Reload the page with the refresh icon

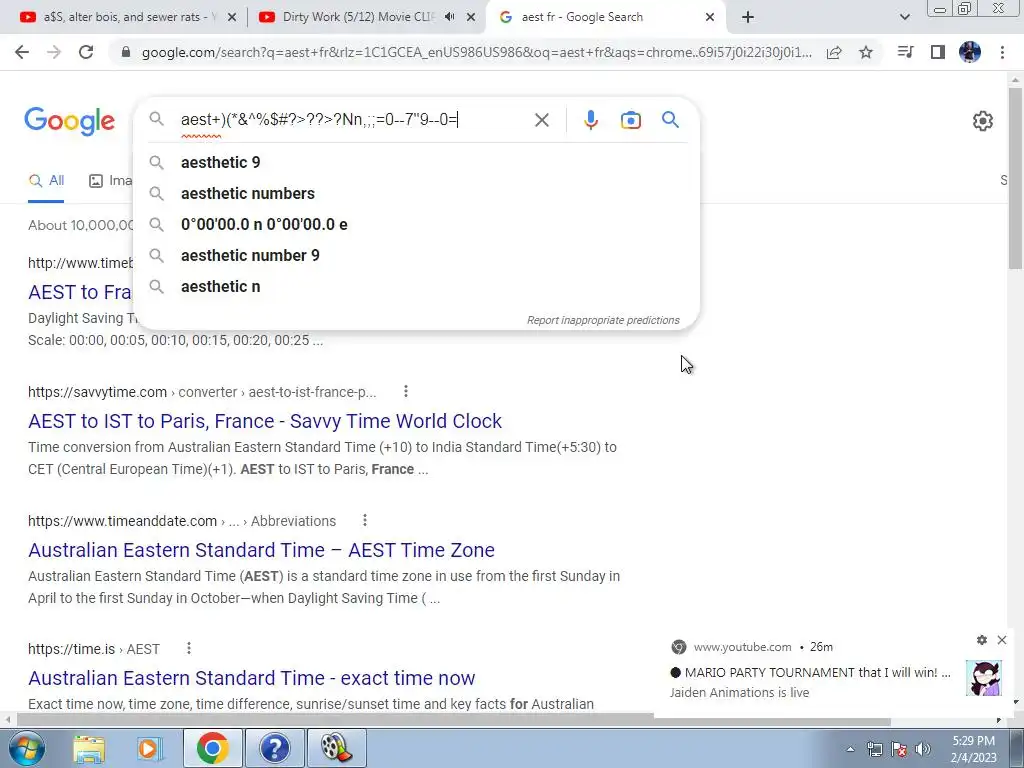[86, 52]
